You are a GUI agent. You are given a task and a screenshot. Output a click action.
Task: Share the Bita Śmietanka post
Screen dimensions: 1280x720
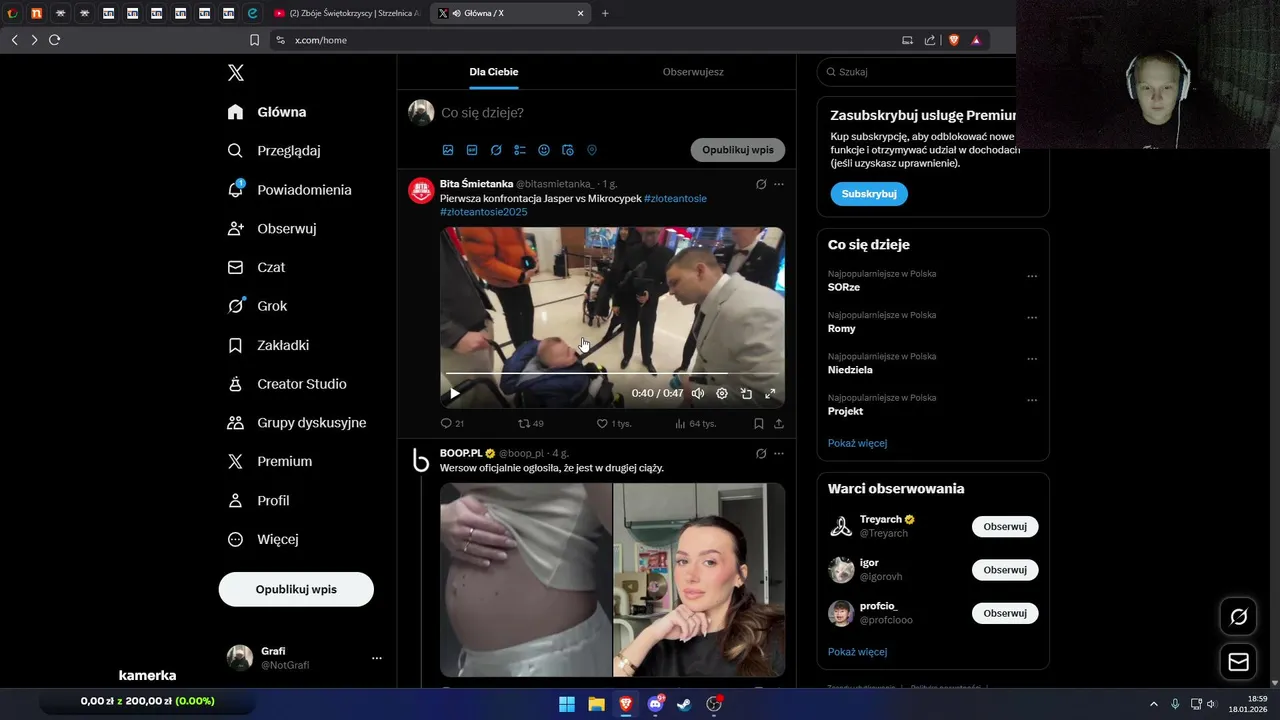(779, 423)
